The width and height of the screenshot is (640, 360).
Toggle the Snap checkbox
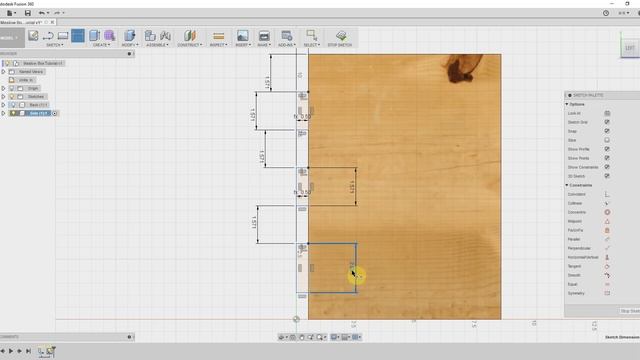point(607,131)
